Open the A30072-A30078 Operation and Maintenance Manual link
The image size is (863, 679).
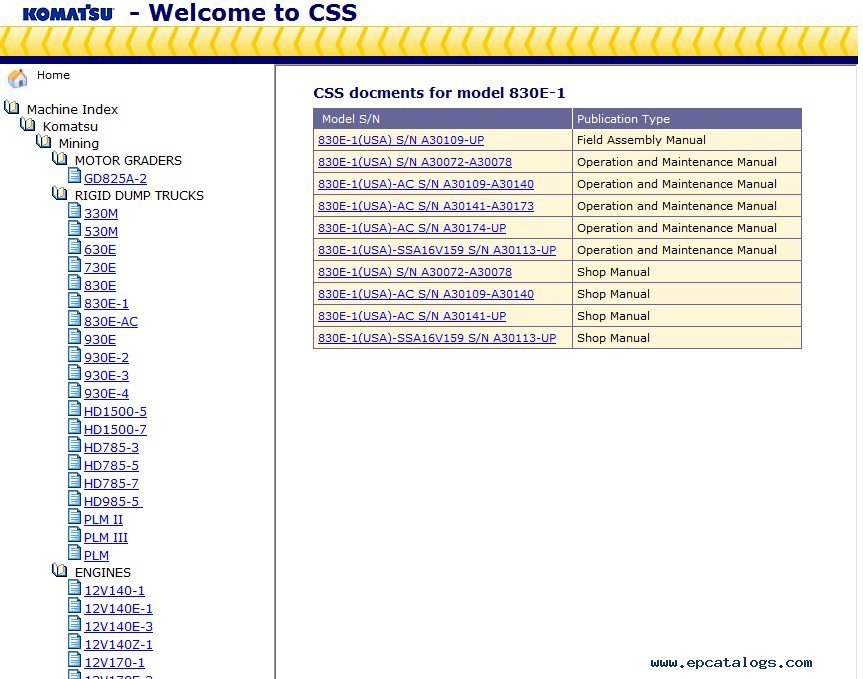[415, 162]
